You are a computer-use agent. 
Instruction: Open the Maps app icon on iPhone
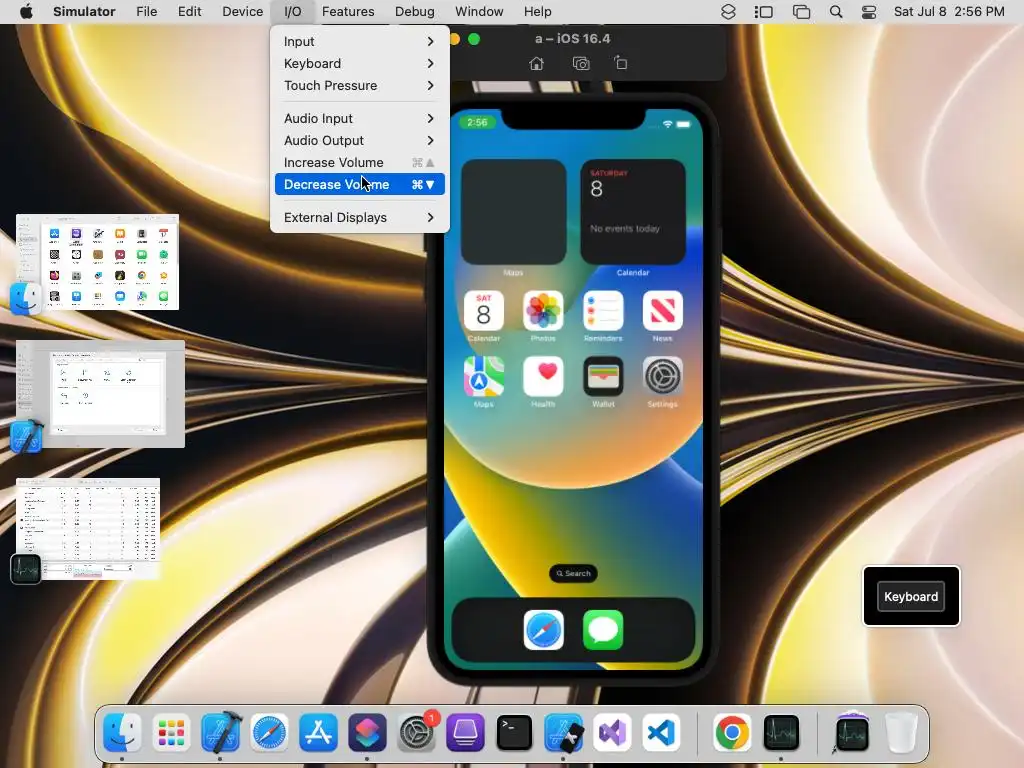point(483,377)
